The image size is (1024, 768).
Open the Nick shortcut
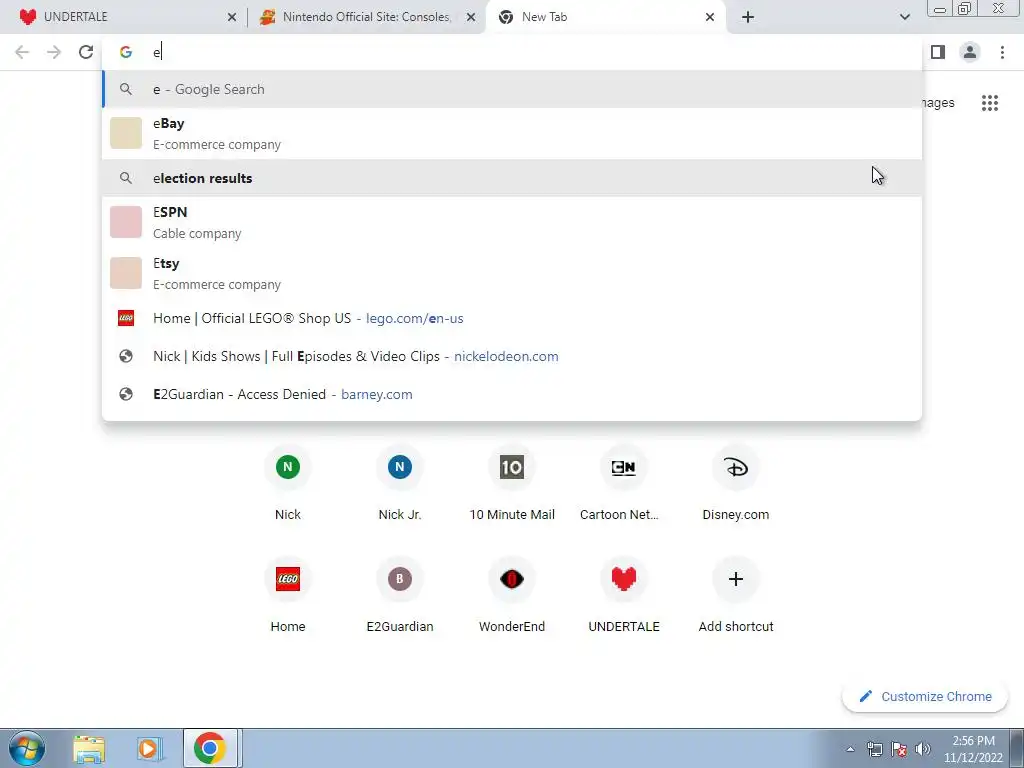click(288, 484)
